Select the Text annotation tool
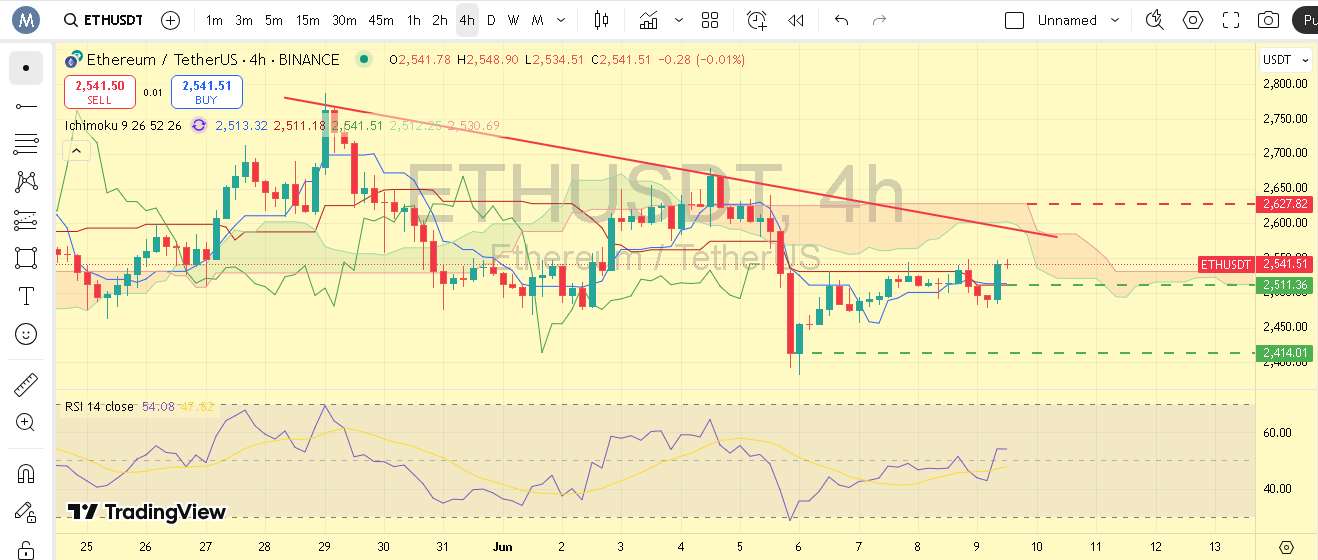This screenshot has width=1318, height=560. click(x=26, y=296)
